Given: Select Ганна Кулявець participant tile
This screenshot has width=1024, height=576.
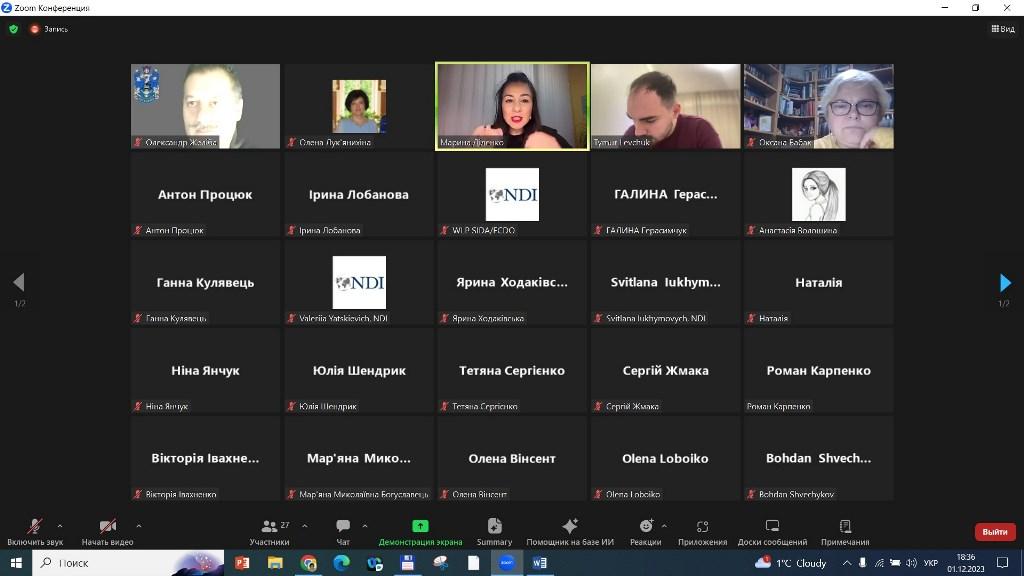Looking at the screenshot, I should coord(205,282).
